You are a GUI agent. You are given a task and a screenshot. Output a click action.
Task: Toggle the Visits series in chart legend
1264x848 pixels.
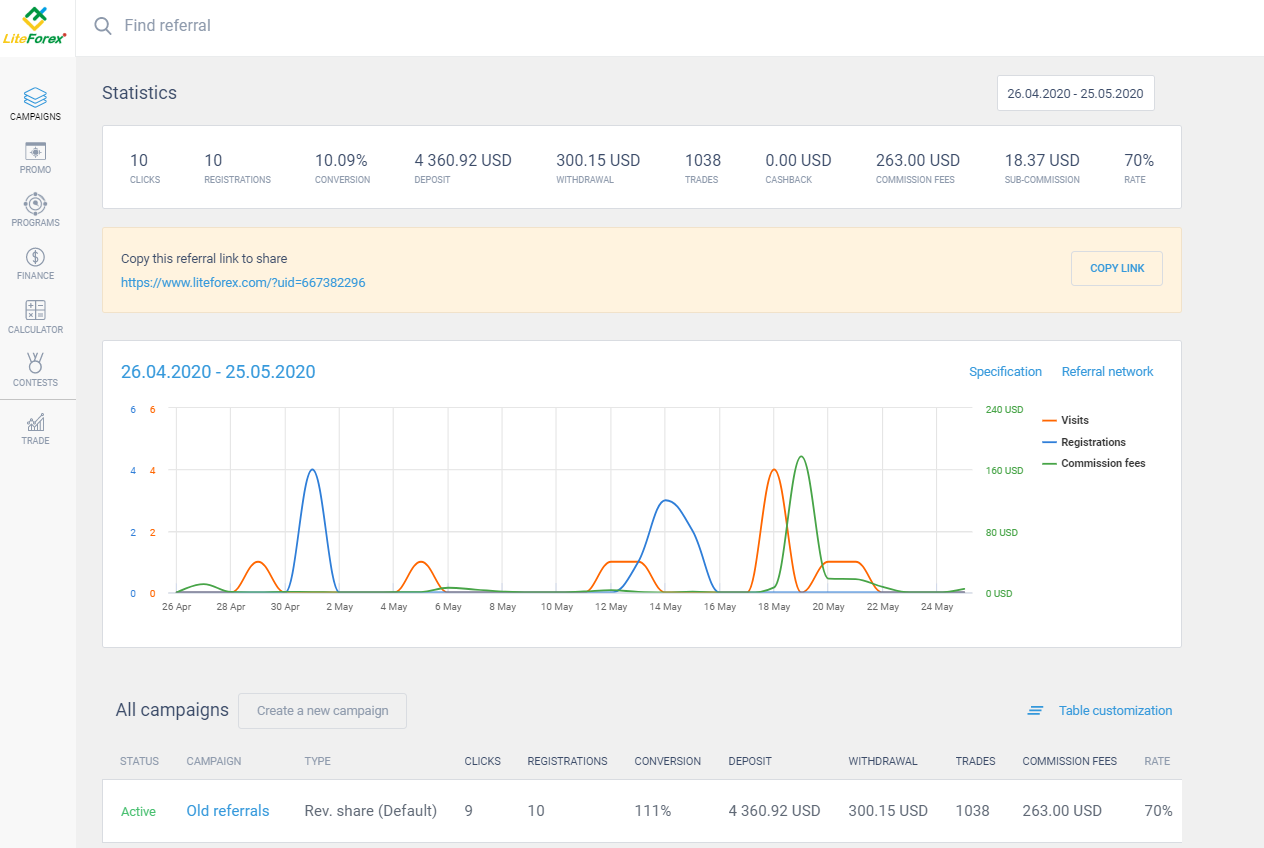tap(1074, 421)
